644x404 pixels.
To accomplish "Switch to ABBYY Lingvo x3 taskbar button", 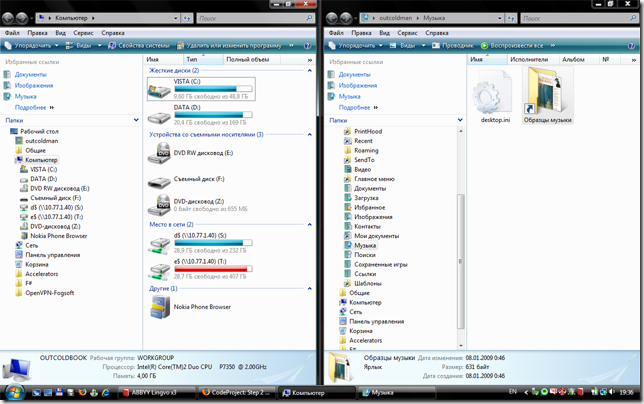I will [157, 393].
